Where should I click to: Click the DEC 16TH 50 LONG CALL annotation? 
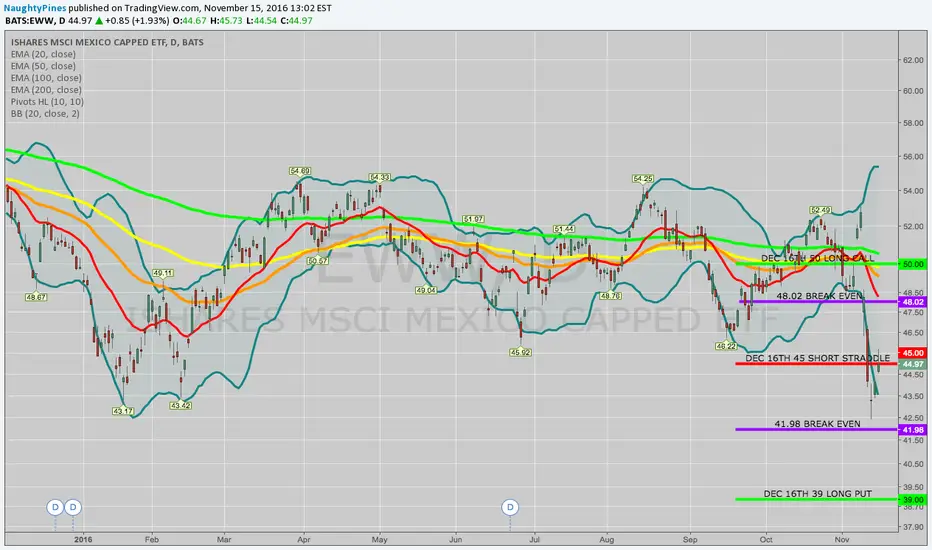(x=817, y=258)
